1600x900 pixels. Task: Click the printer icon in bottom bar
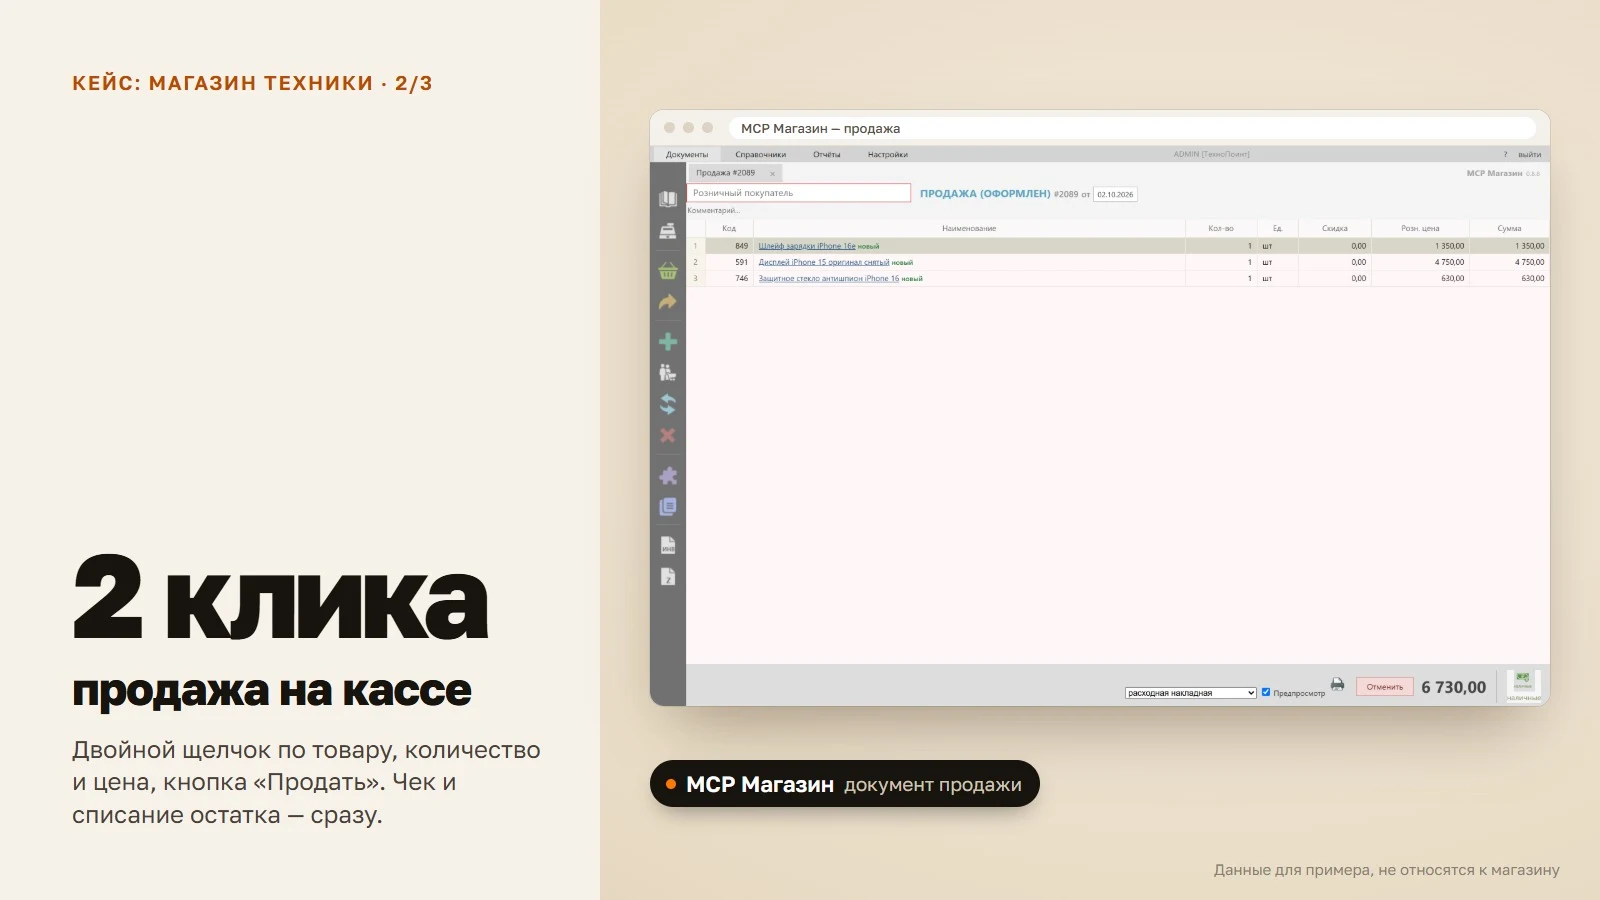coord(1337,685)
